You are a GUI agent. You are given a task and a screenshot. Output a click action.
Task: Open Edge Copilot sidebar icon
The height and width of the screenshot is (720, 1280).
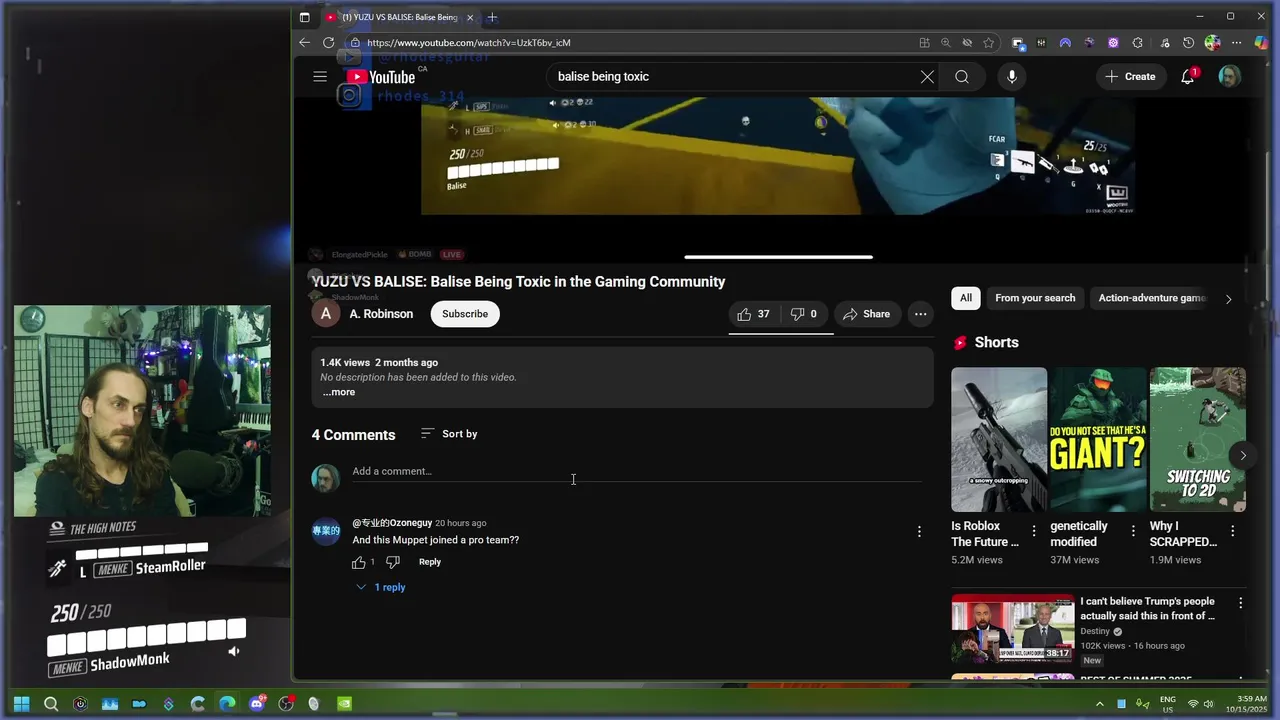pos(1261,43)
